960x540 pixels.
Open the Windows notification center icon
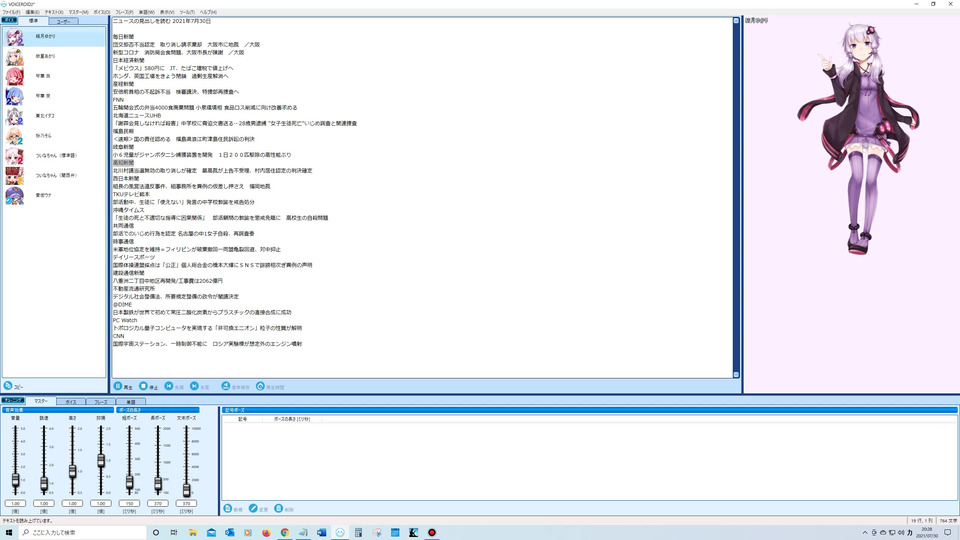(x=948, y=533)
